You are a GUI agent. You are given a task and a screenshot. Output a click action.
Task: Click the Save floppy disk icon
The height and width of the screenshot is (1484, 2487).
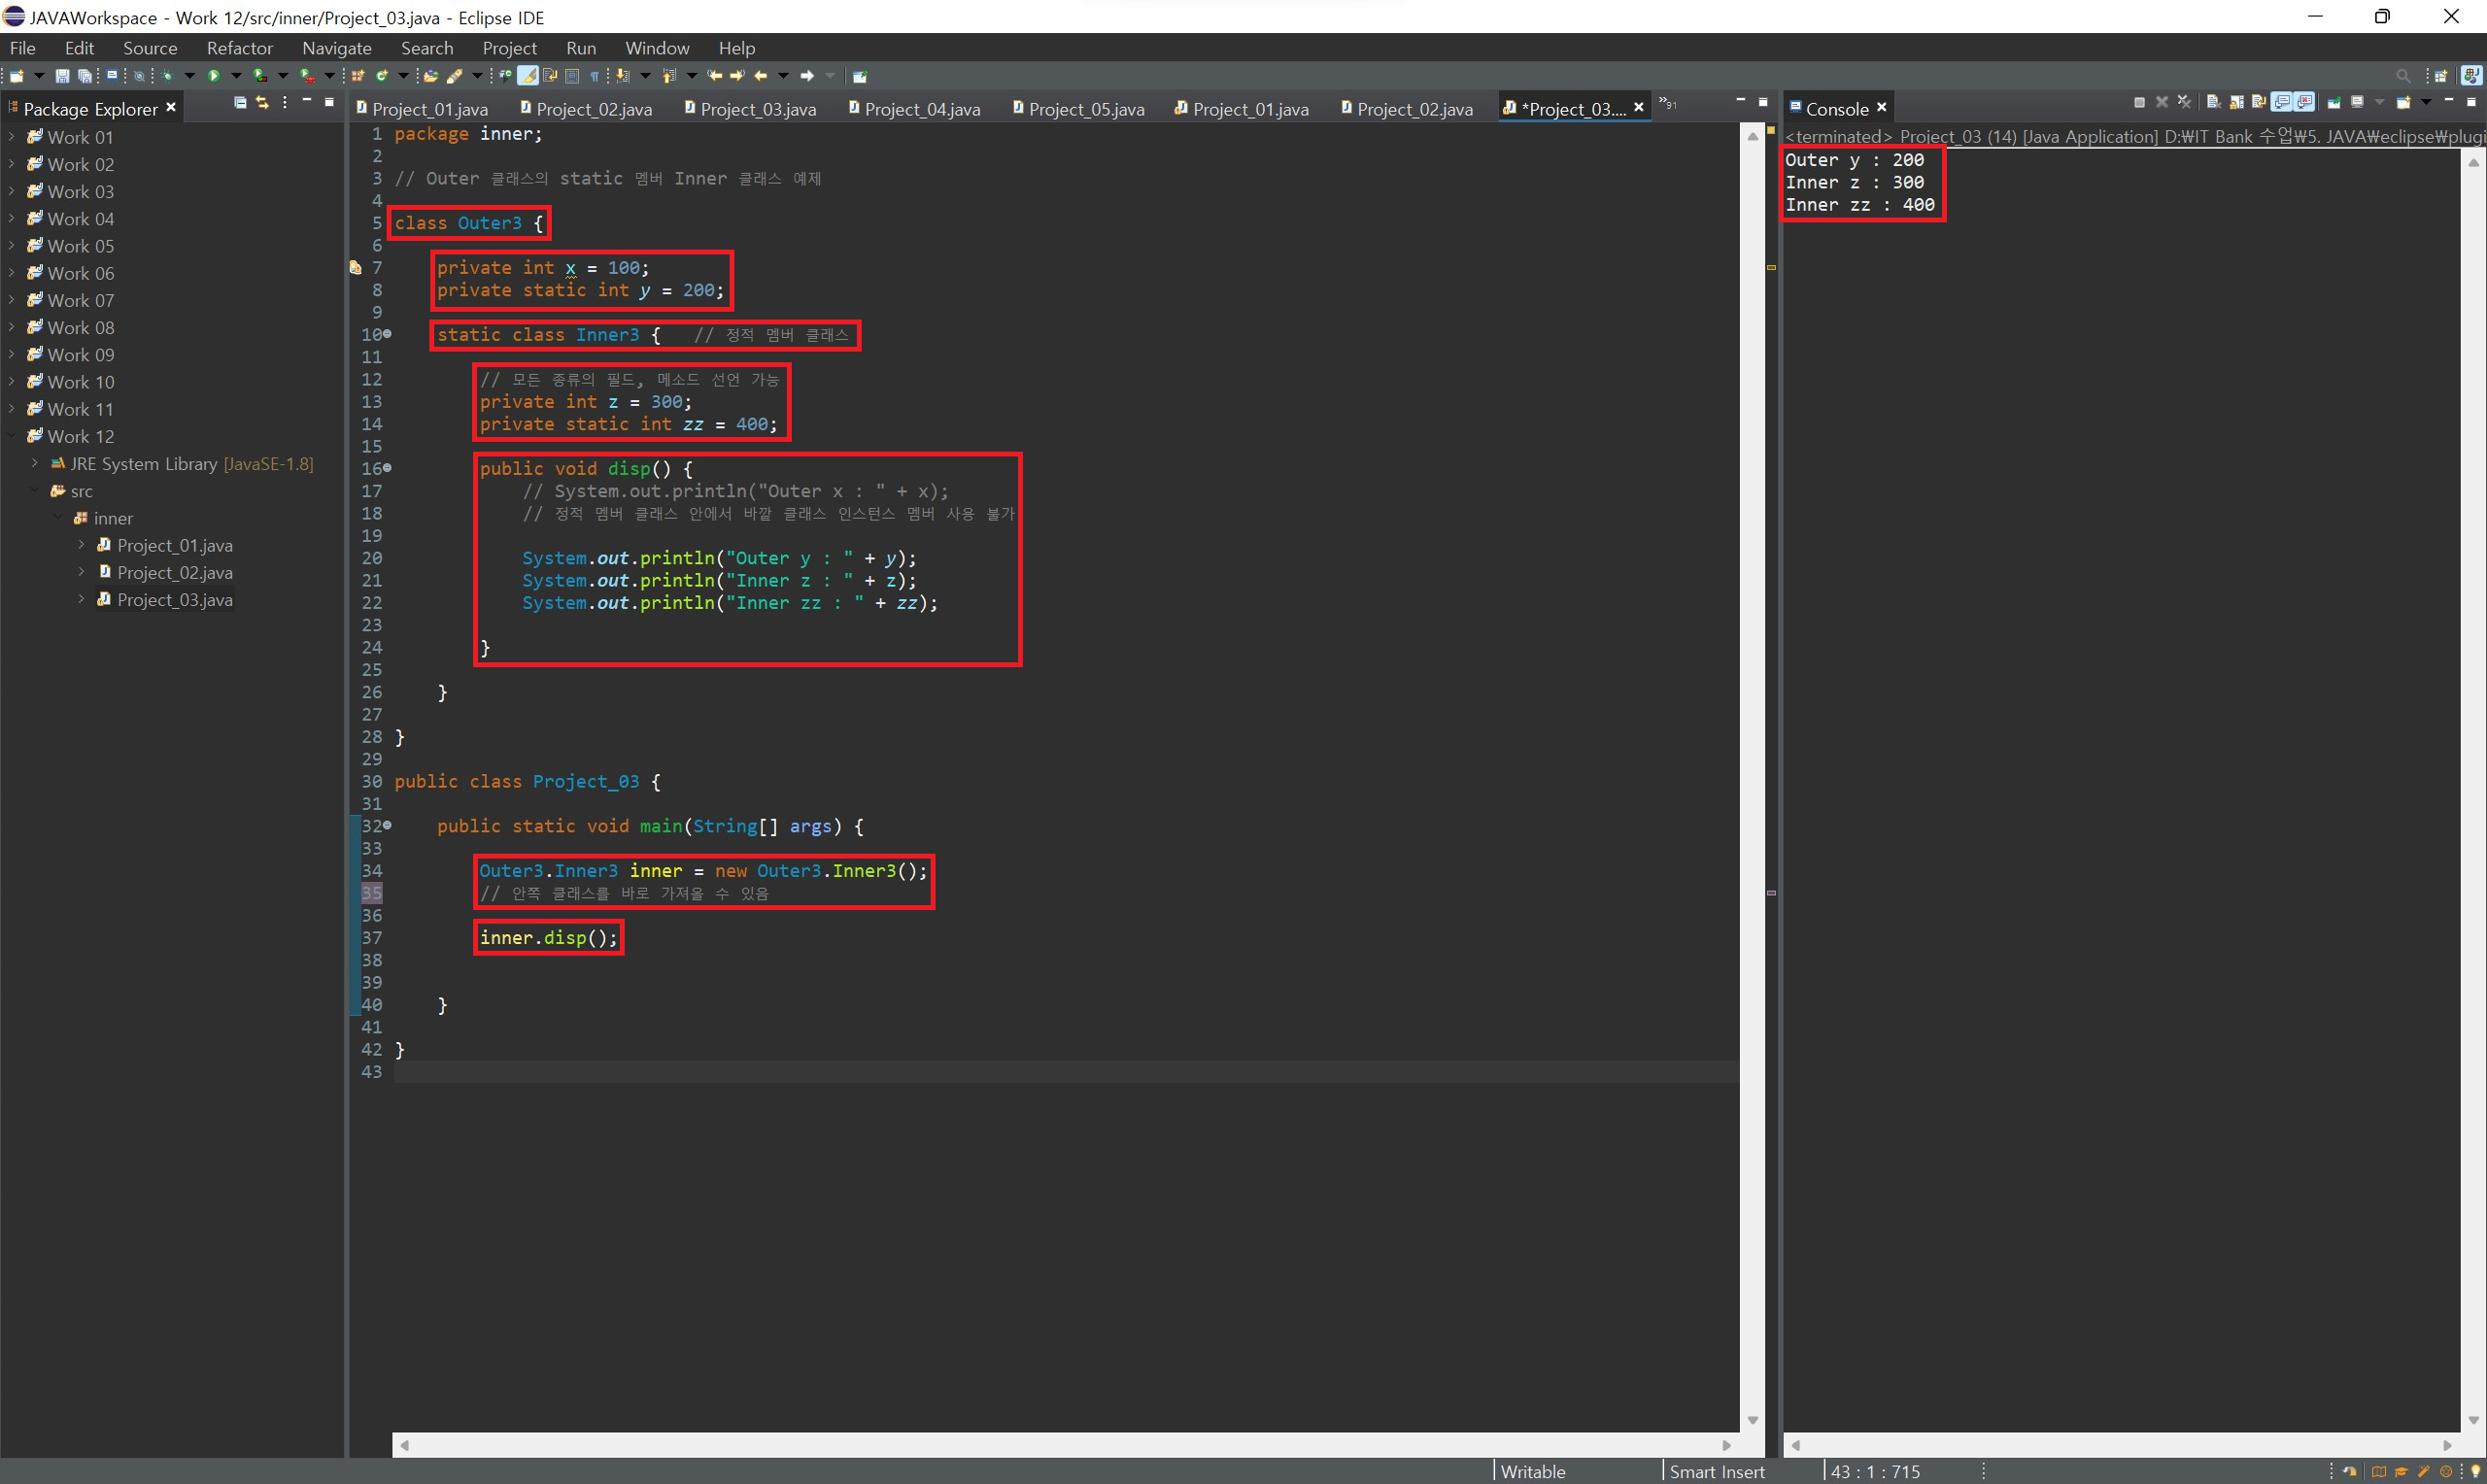pos(62,76)
